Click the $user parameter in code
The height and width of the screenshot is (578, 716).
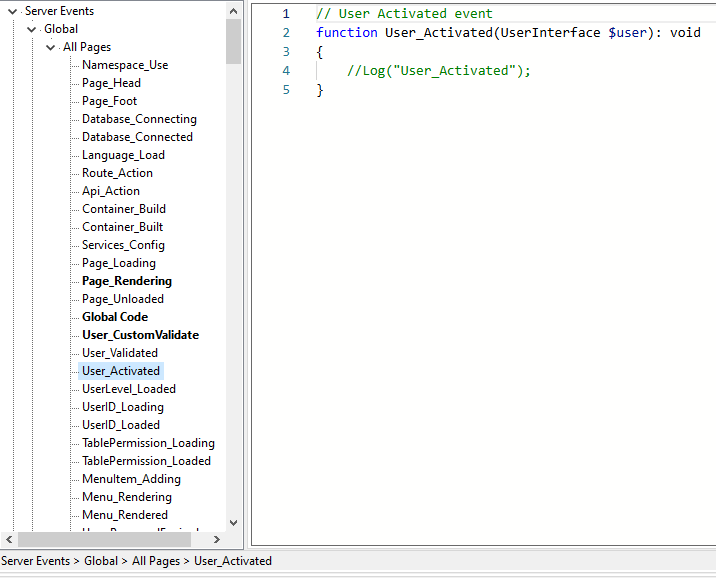click(627, 33)
